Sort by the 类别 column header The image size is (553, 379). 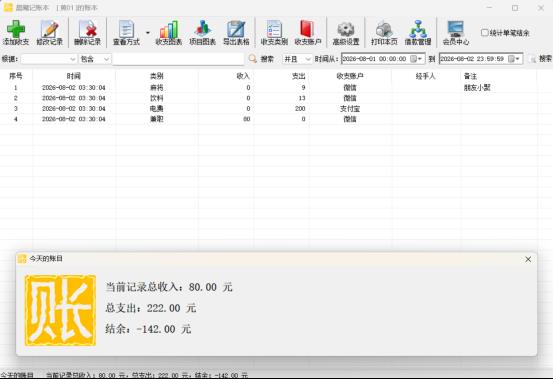coord(157,76)
